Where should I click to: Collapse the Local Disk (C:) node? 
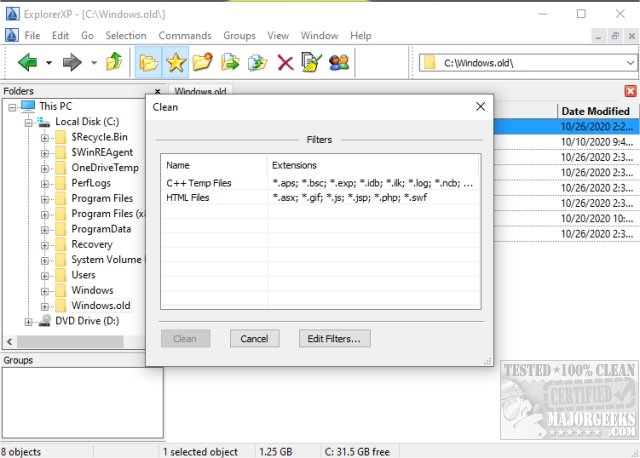(x=29, y=122)
